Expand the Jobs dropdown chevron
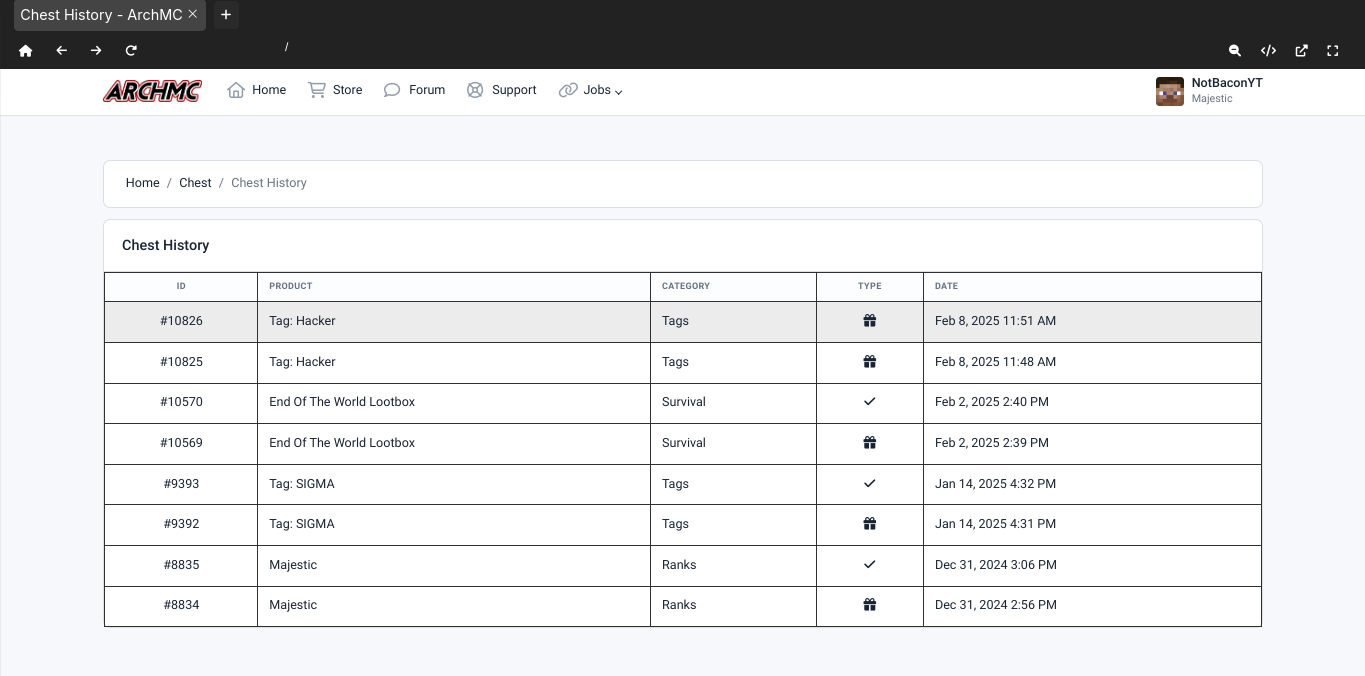This screenshot has height=676, width=1365. (x=618, y=91)
